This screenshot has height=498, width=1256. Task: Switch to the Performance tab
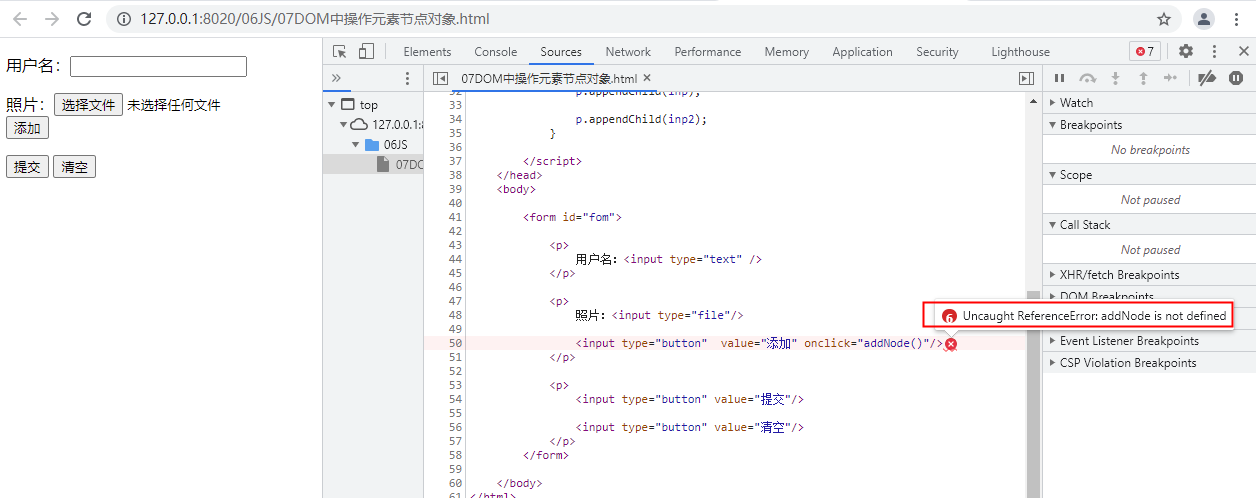click(x=708, y=52)
